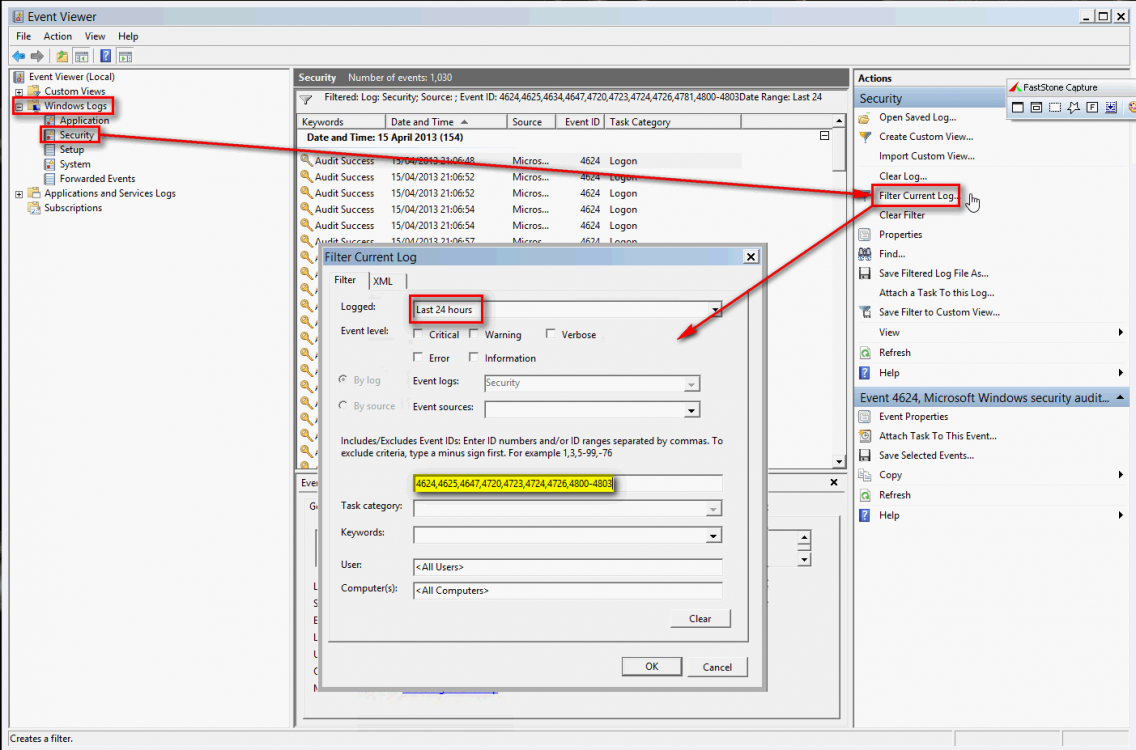Screen dimensions: 1136x750
Task: Click the Help icon in the toolbar
Action: 105,56
